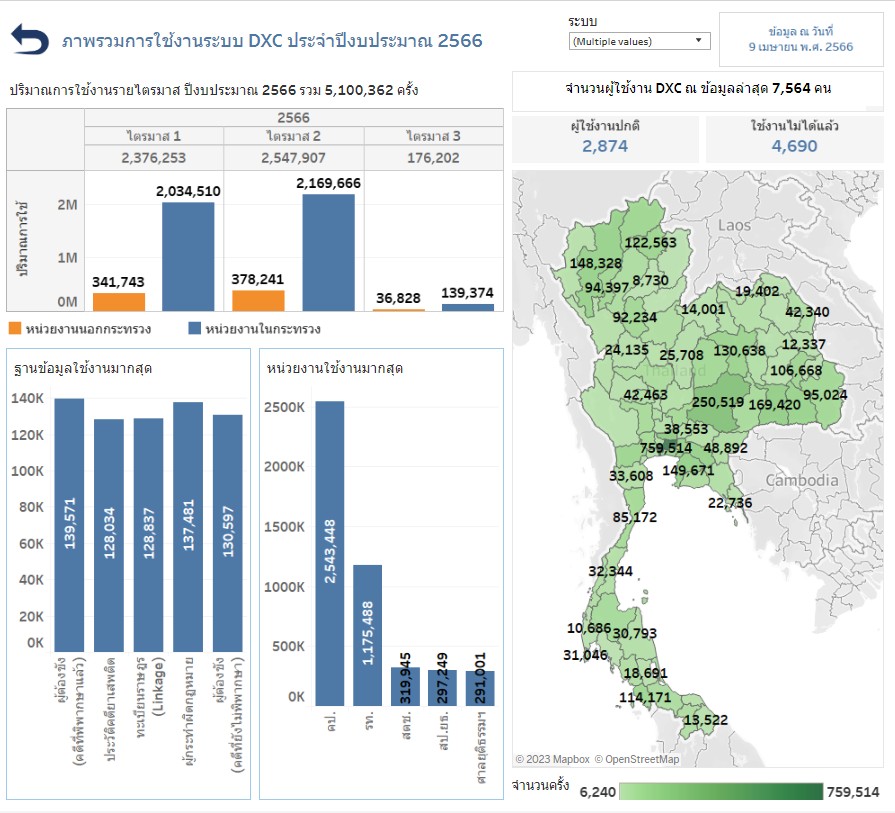This screenshot has width=895, height=813.
Task: Click the ทะเบียนราษฎร (Linkage) axis label
Action: point(150,697)
